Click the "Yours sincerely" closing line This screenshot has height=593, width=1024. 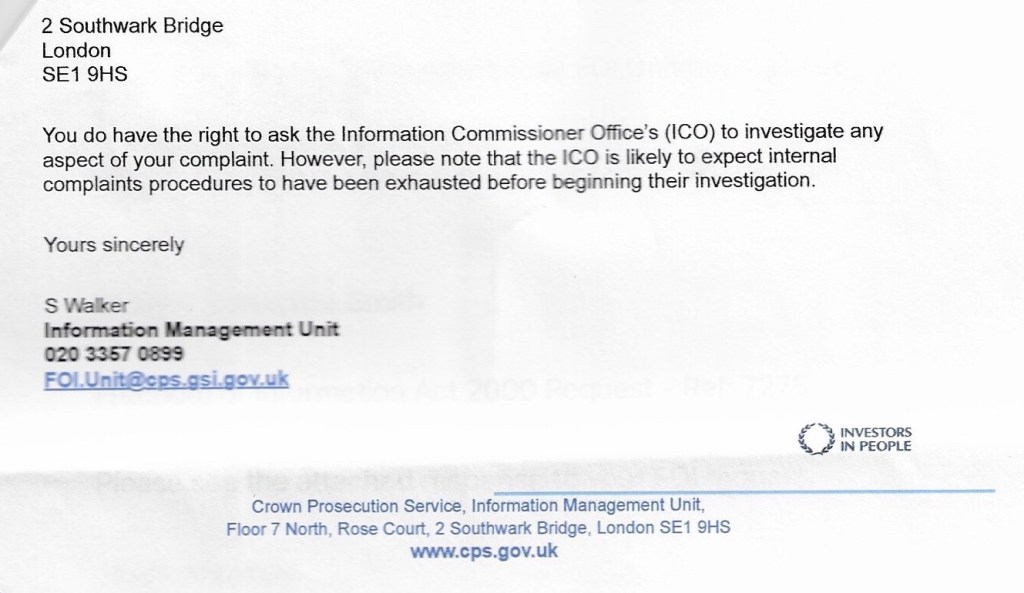tap(113, 244)
